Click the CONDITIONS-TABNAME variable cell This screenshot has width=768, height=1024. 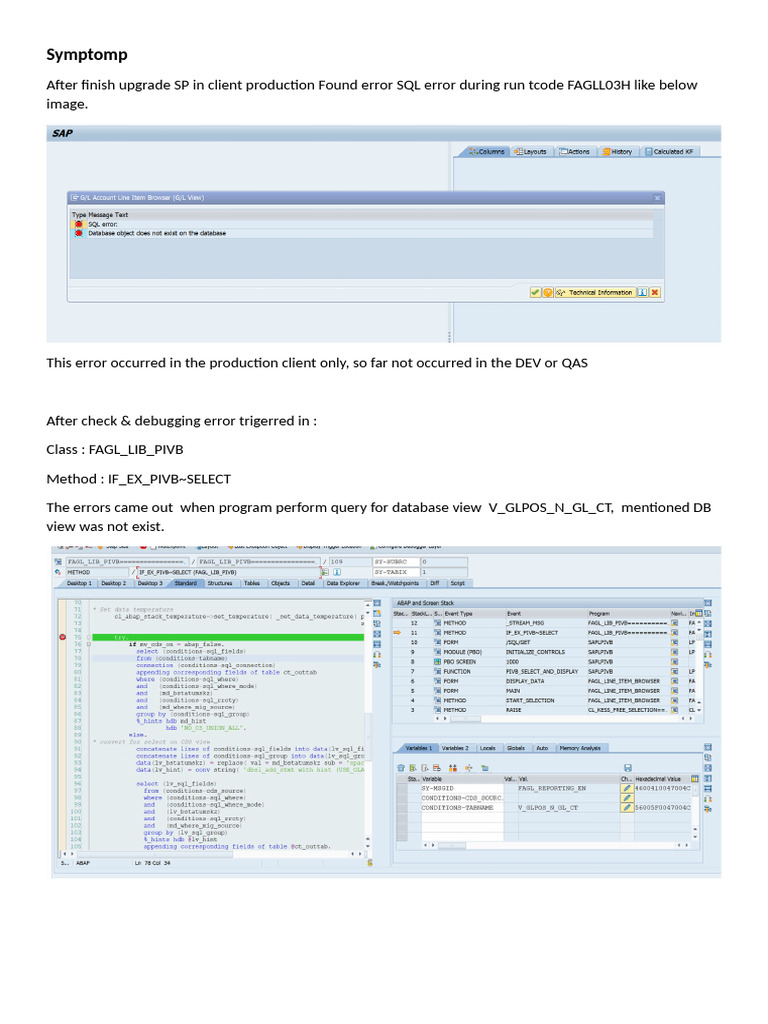tap(462, 808)
